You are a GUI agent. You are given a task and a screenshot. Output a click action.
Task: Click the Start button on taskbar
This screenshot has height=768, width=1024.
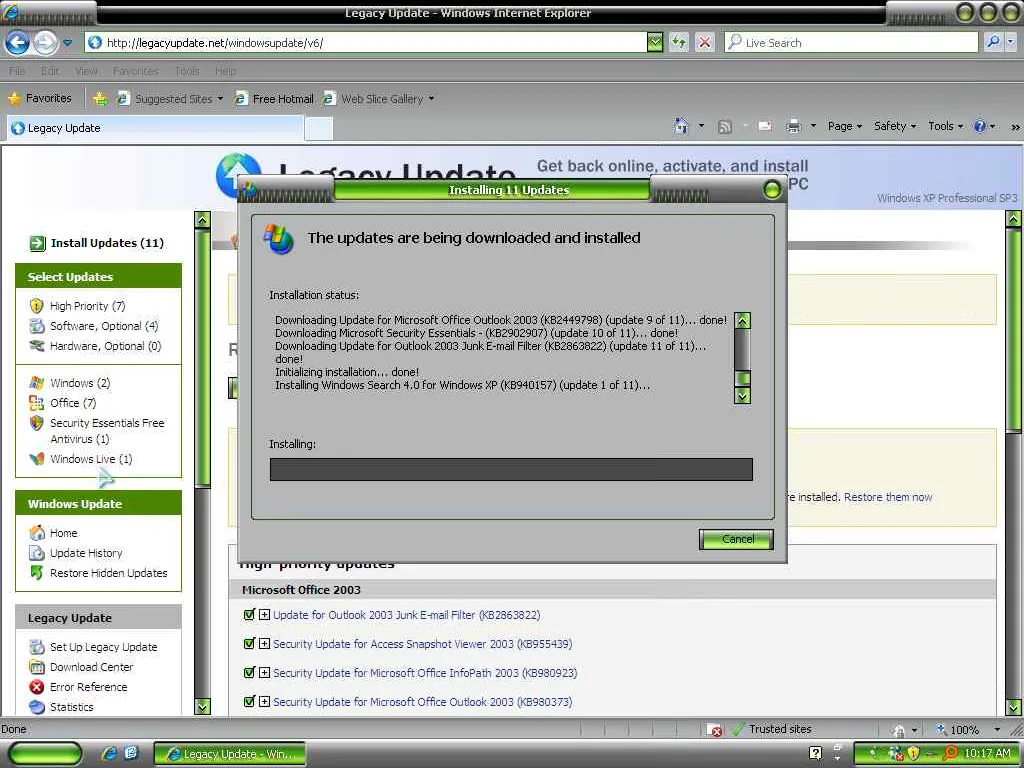point(45,754)
